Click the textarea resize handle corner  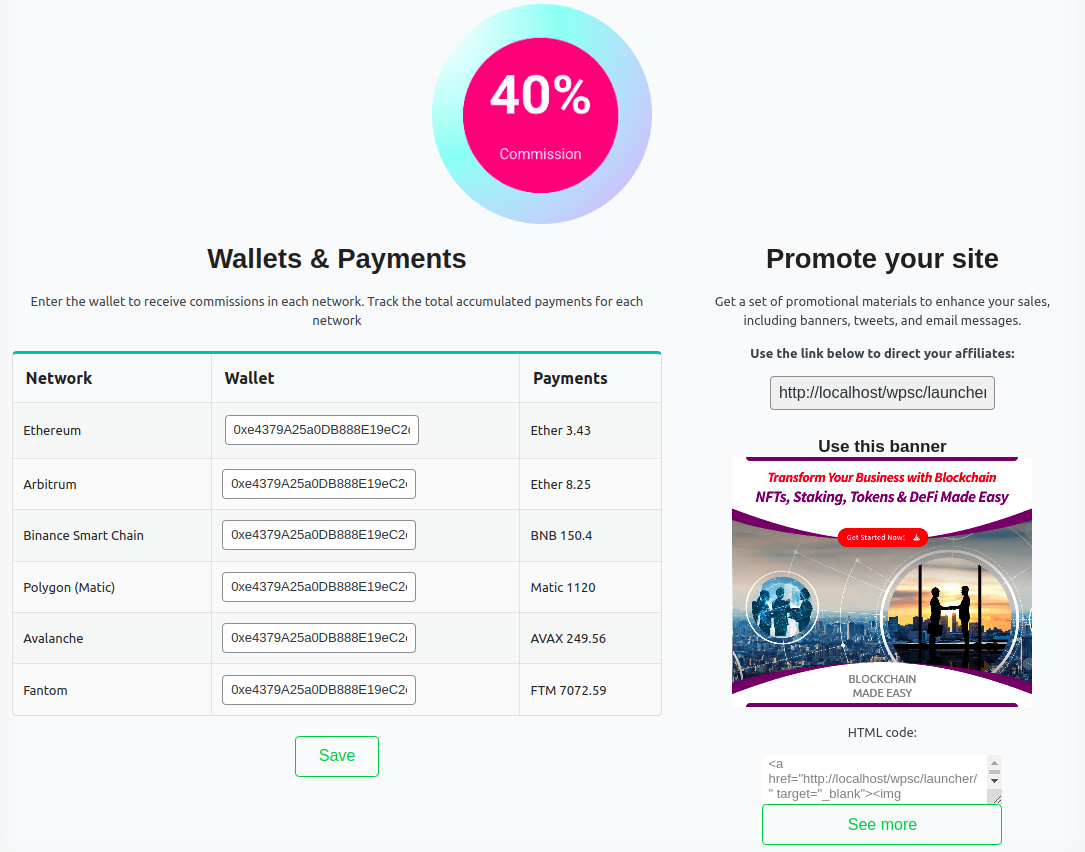[x=996, y=799]
